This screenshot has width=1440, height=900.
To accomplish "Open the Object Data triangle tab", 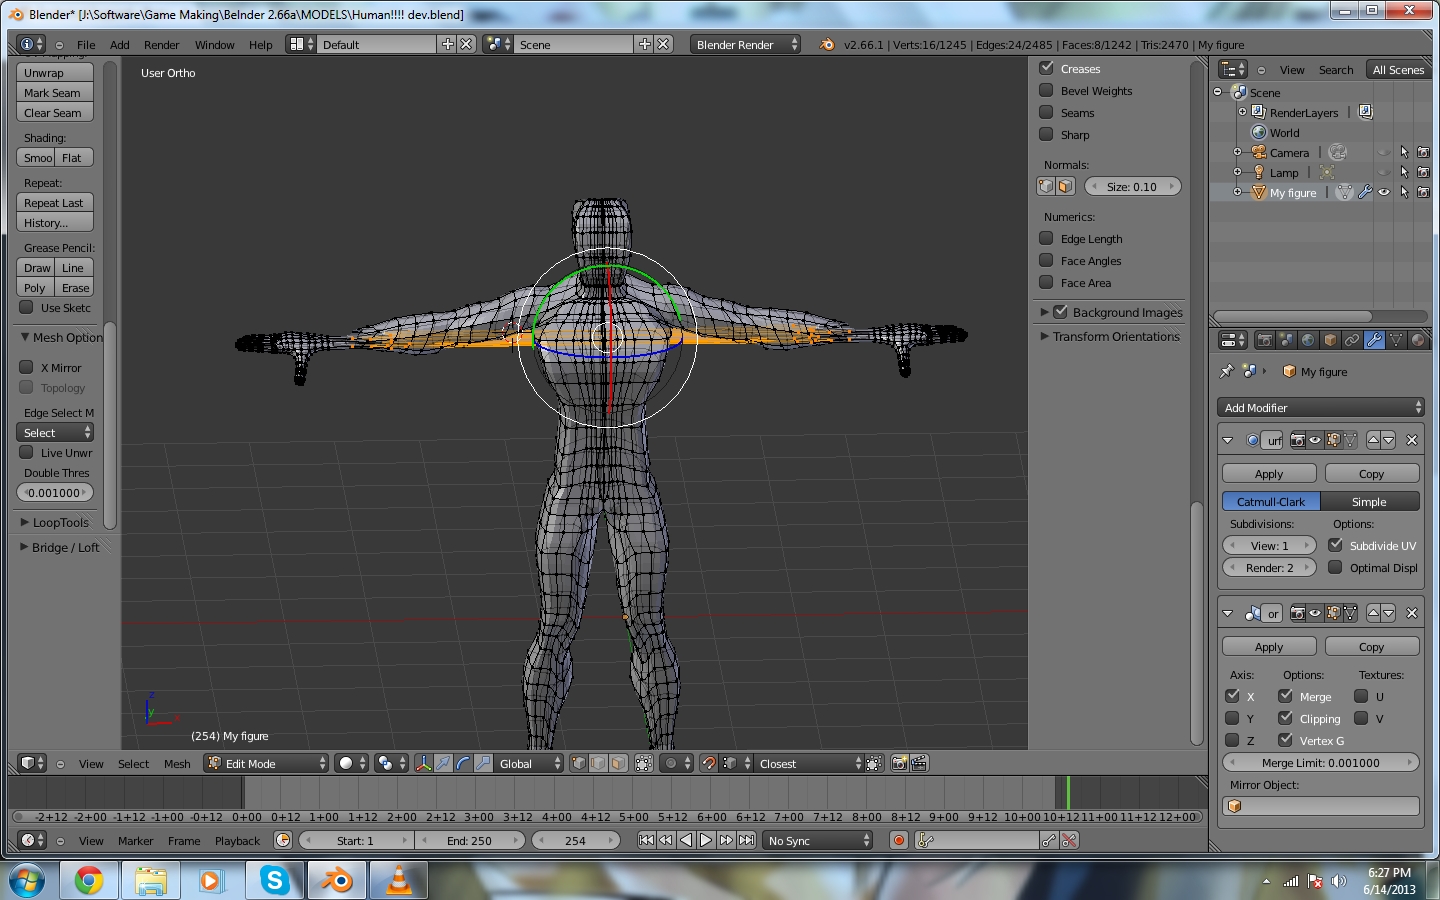I will [1396, 340].
